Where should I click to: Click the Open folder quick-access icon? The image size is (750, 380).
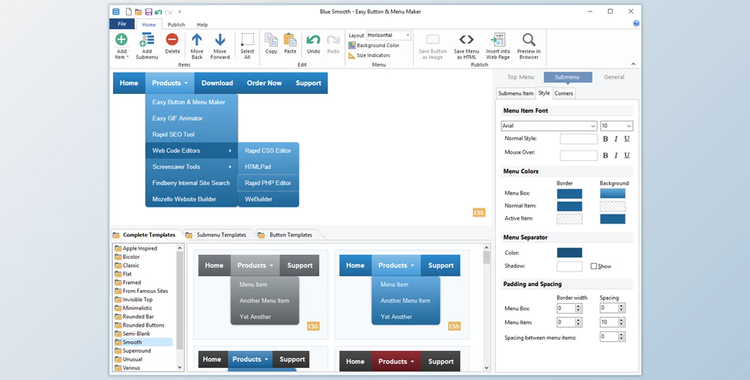pyautogui.click(x=138, y=11)
